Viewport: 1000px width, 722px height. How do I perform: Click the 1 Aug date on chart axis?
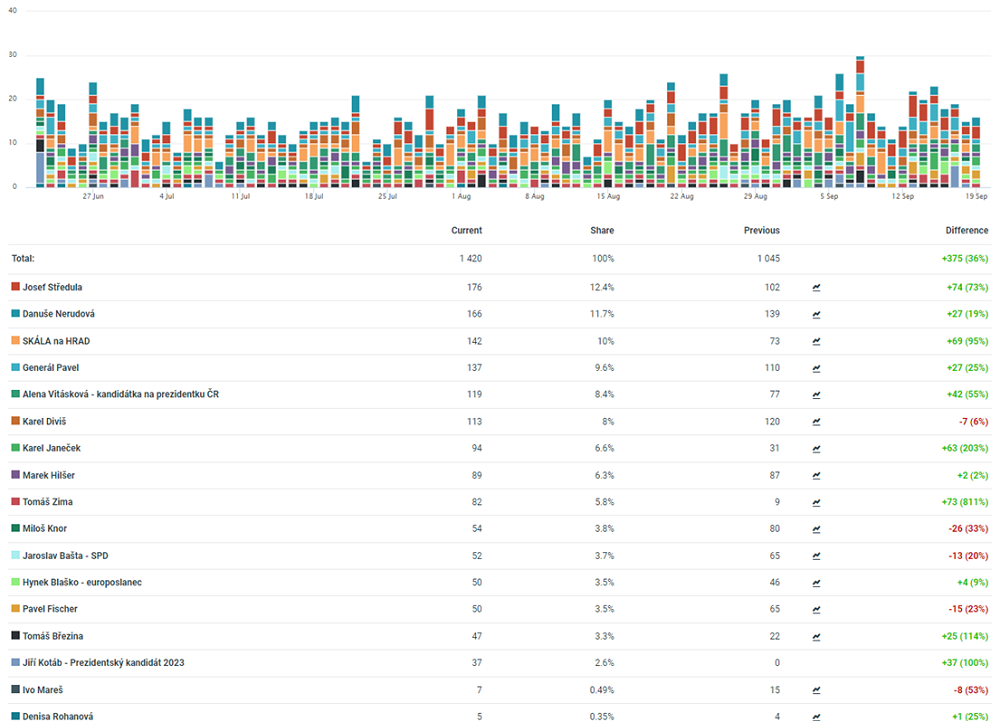pyautogui.click(x=461, y=197)
